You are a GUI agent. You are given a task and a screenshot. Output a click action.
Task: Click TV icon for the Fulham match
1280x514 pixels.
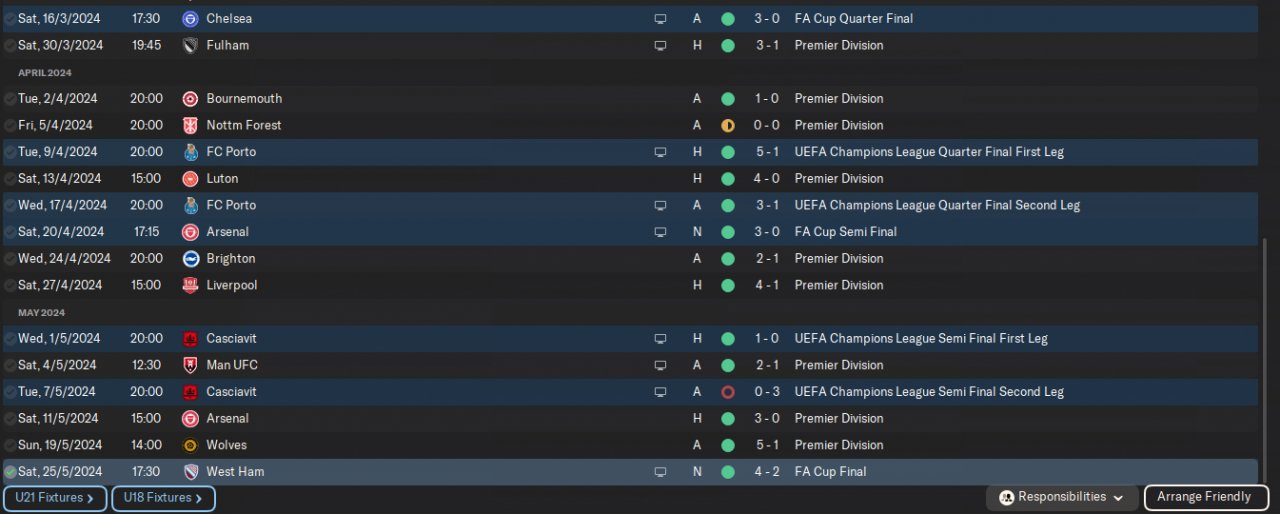tap(660, 45)
